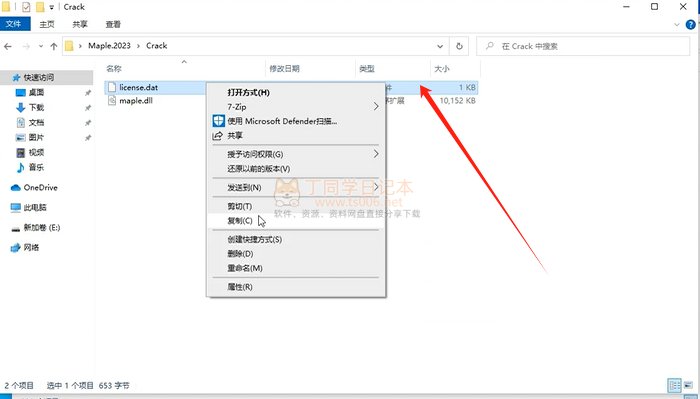Choose 重命名(M) from context menu
The height and width of the screenshot is (399, 700).
point(296,268)
